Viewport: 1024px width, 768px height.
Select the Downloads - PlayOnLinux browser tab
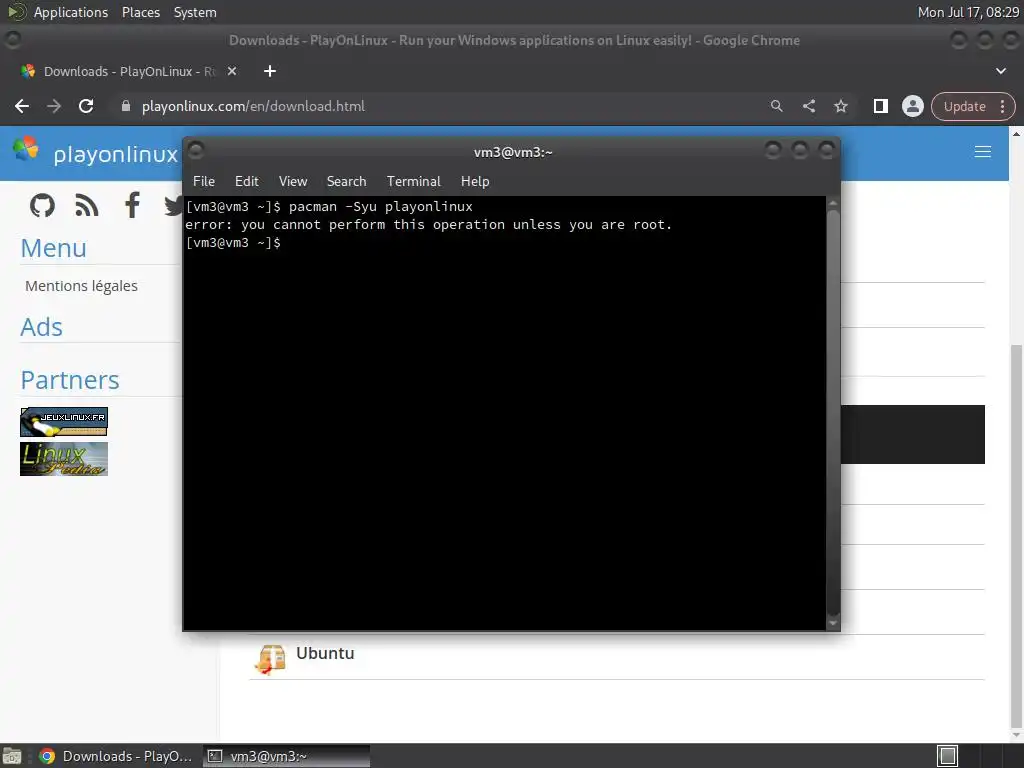click(x=129, y=71)
